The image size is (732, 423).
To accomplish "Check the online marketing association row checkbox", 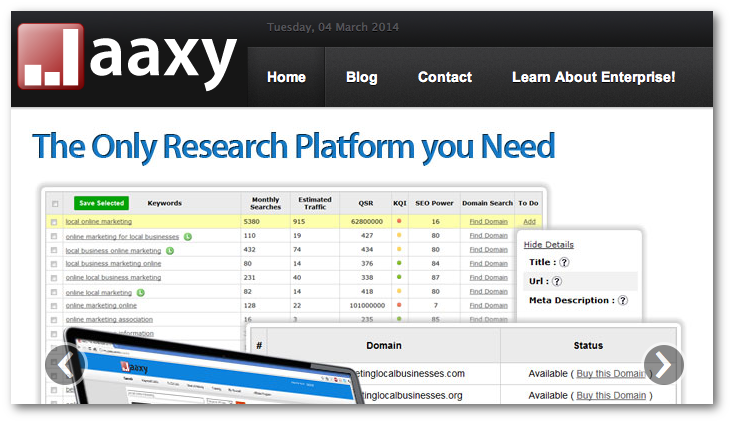I will pyautogui.click(x=54, y=320).
